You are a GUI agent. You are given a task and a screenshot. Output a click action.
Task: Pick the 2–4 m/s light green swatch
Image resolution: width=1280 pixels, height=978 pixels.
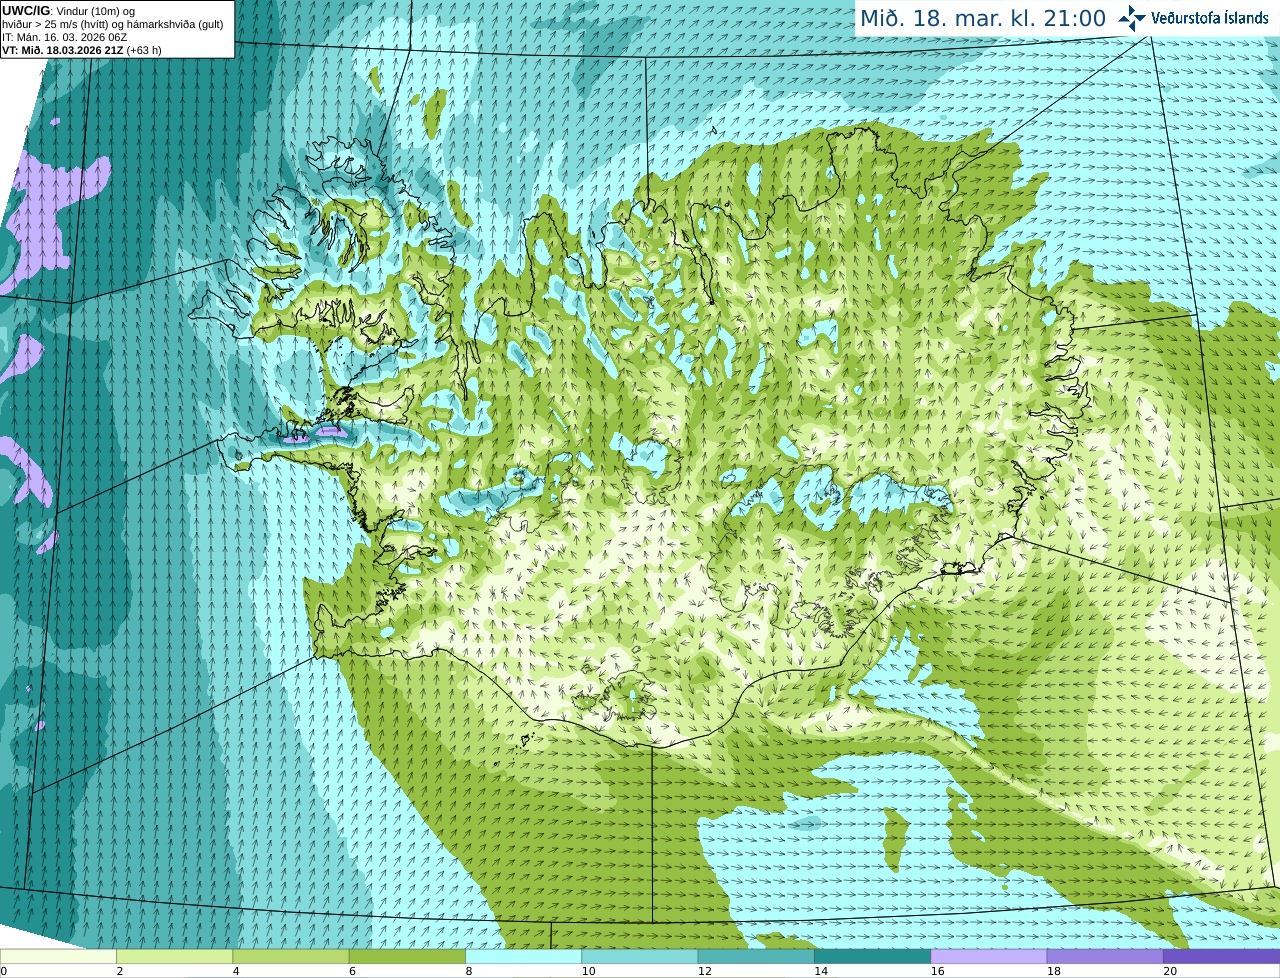click(174, 956)
